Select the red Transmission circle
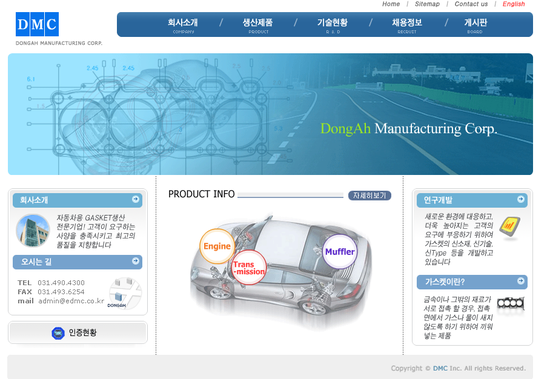 click(249, 267)
